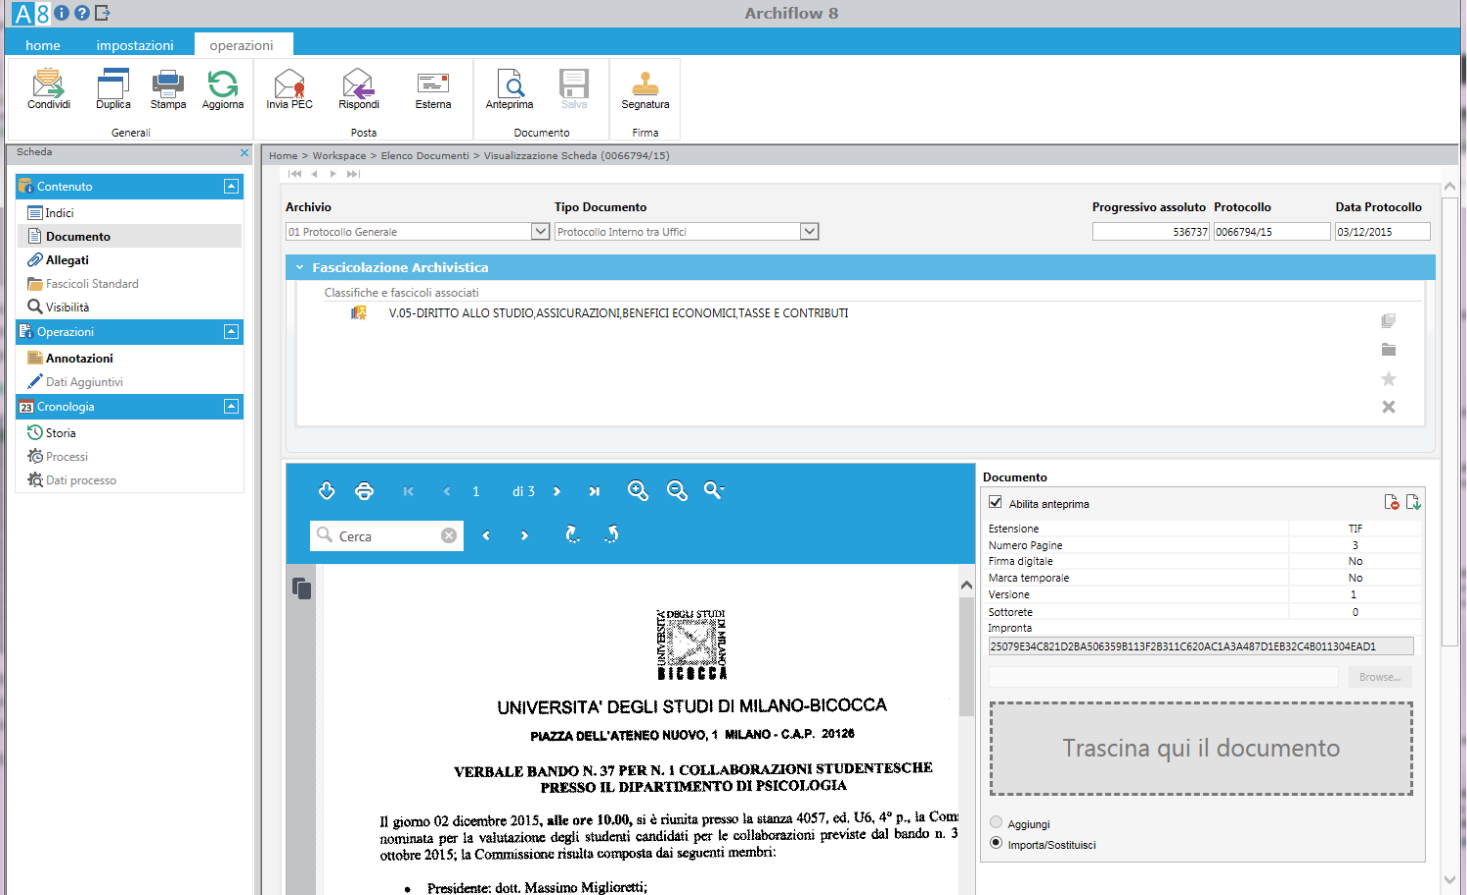Click the logout exit icon
The height and width of the screenshot is (895, 1467).
(102, 13)
